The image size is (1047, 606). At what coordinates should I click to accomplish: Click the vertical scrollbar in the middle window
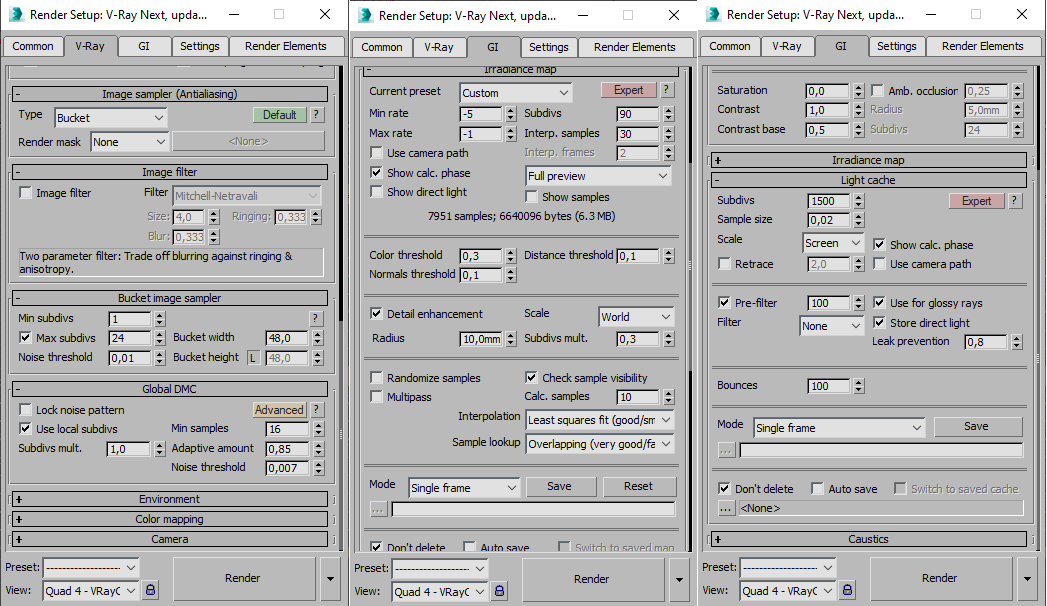pyautogui.click(x=690, y=307)
